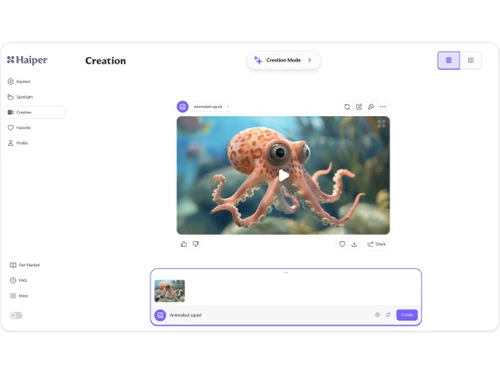The width and height of the screenshot is (500, 375).
Task: Click the sparkle icon in Creation Mode
Action: pyautogui.click(x=258, y=60)
